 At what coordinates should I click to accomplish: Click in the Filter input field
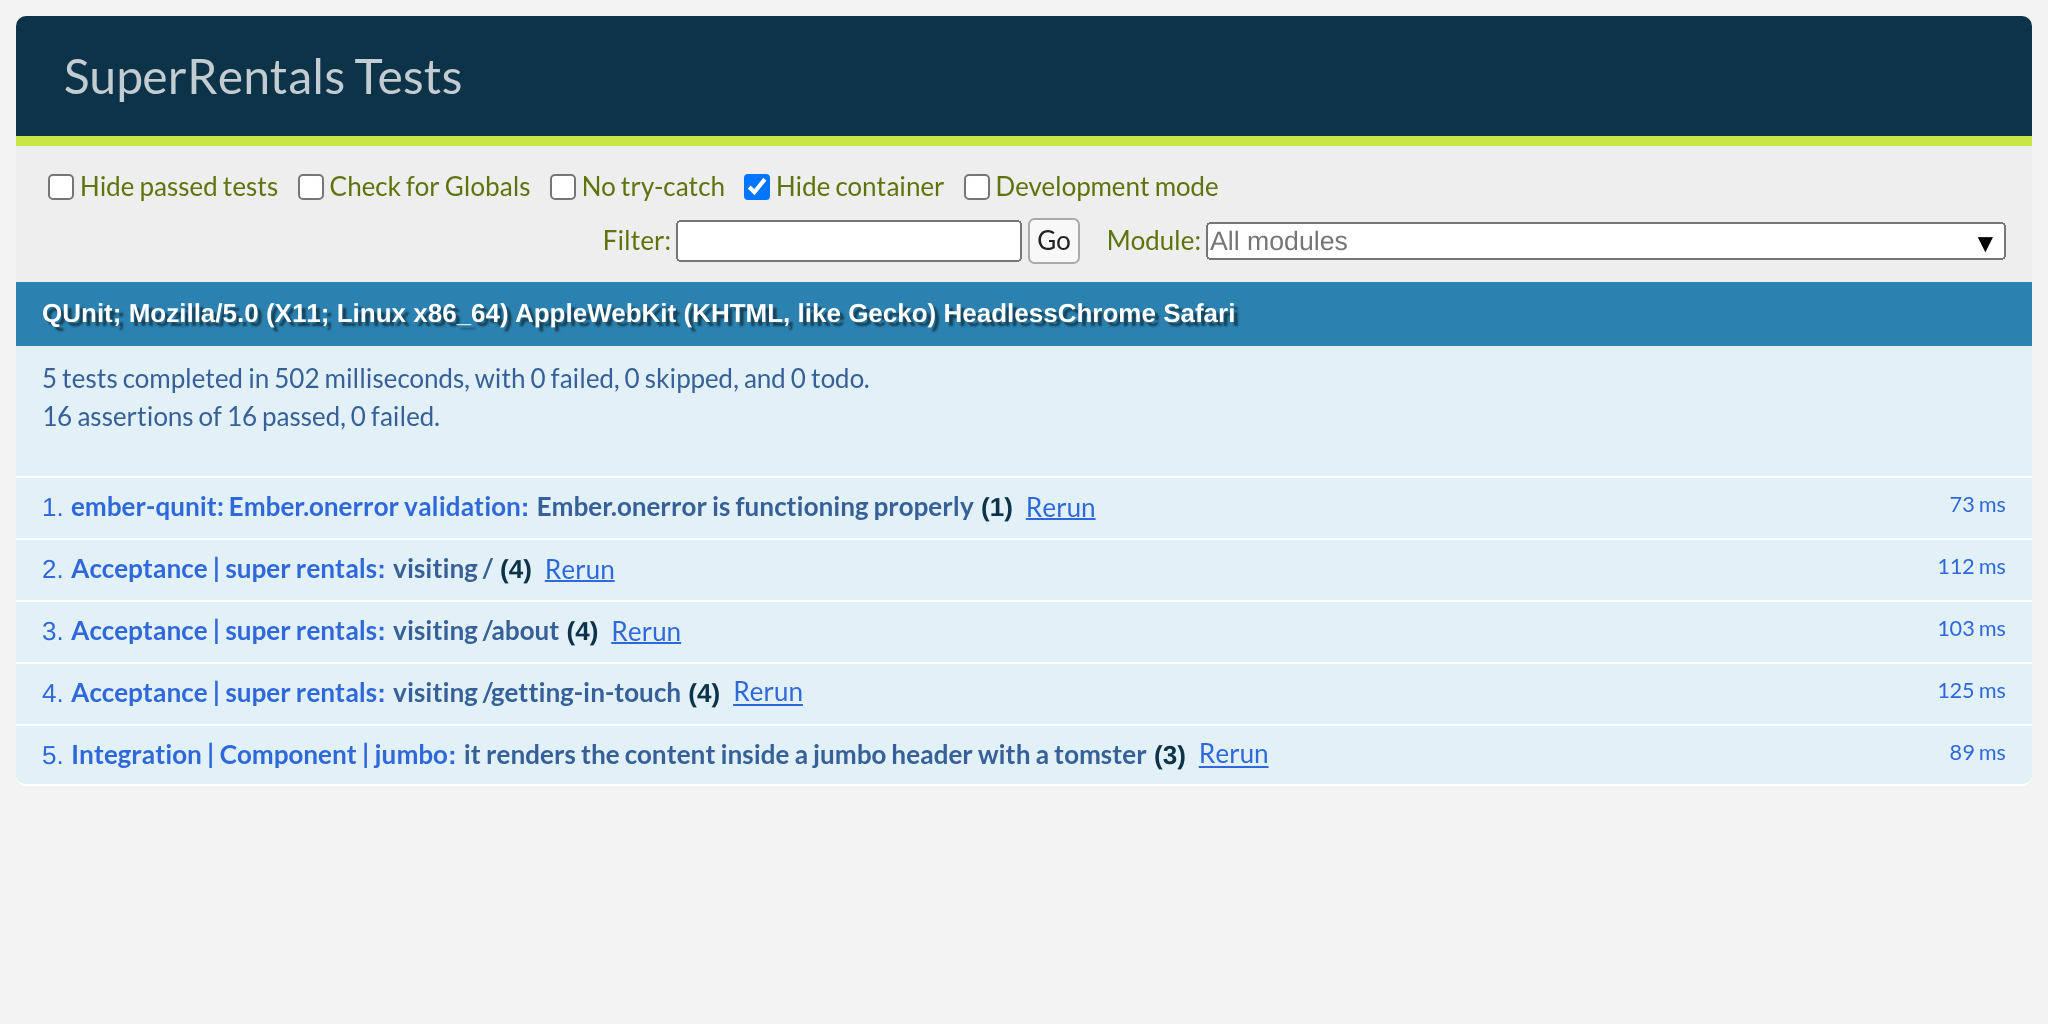pyautogui.click(x=848, y=241)
